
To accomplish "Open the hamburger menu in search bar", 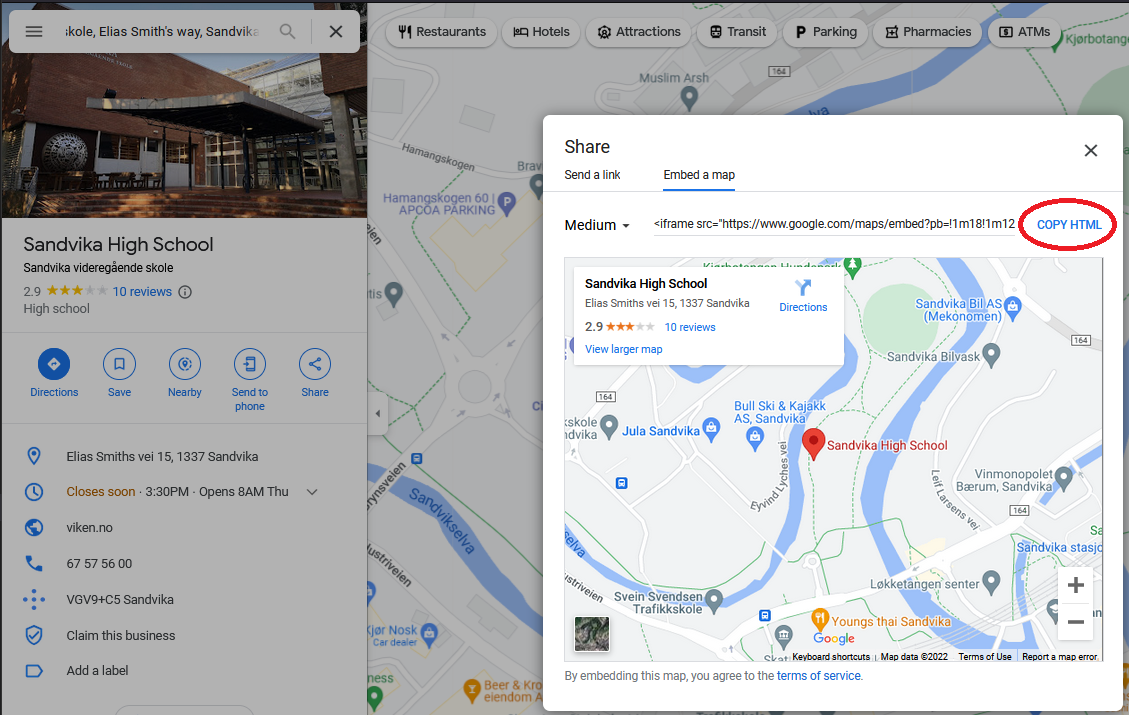I will pos(34,32).
